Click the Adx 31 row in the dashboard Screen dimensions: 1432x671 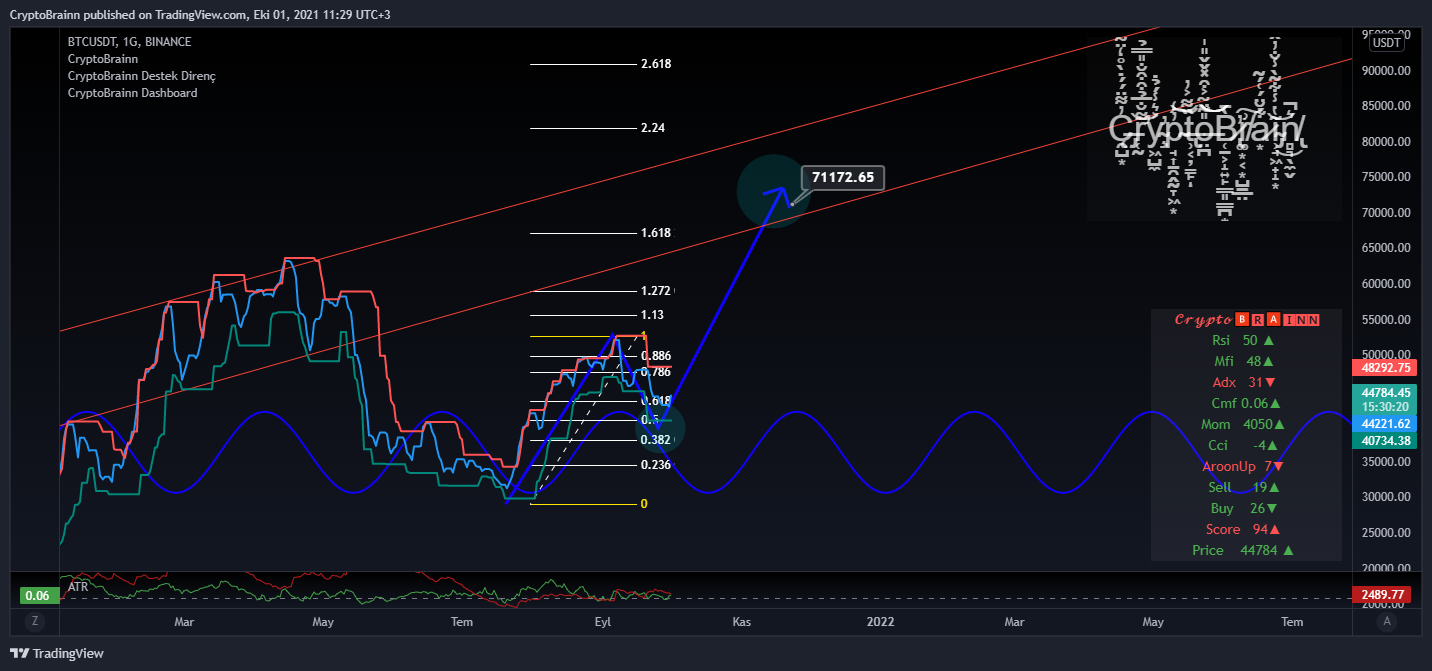(1245, 382)
